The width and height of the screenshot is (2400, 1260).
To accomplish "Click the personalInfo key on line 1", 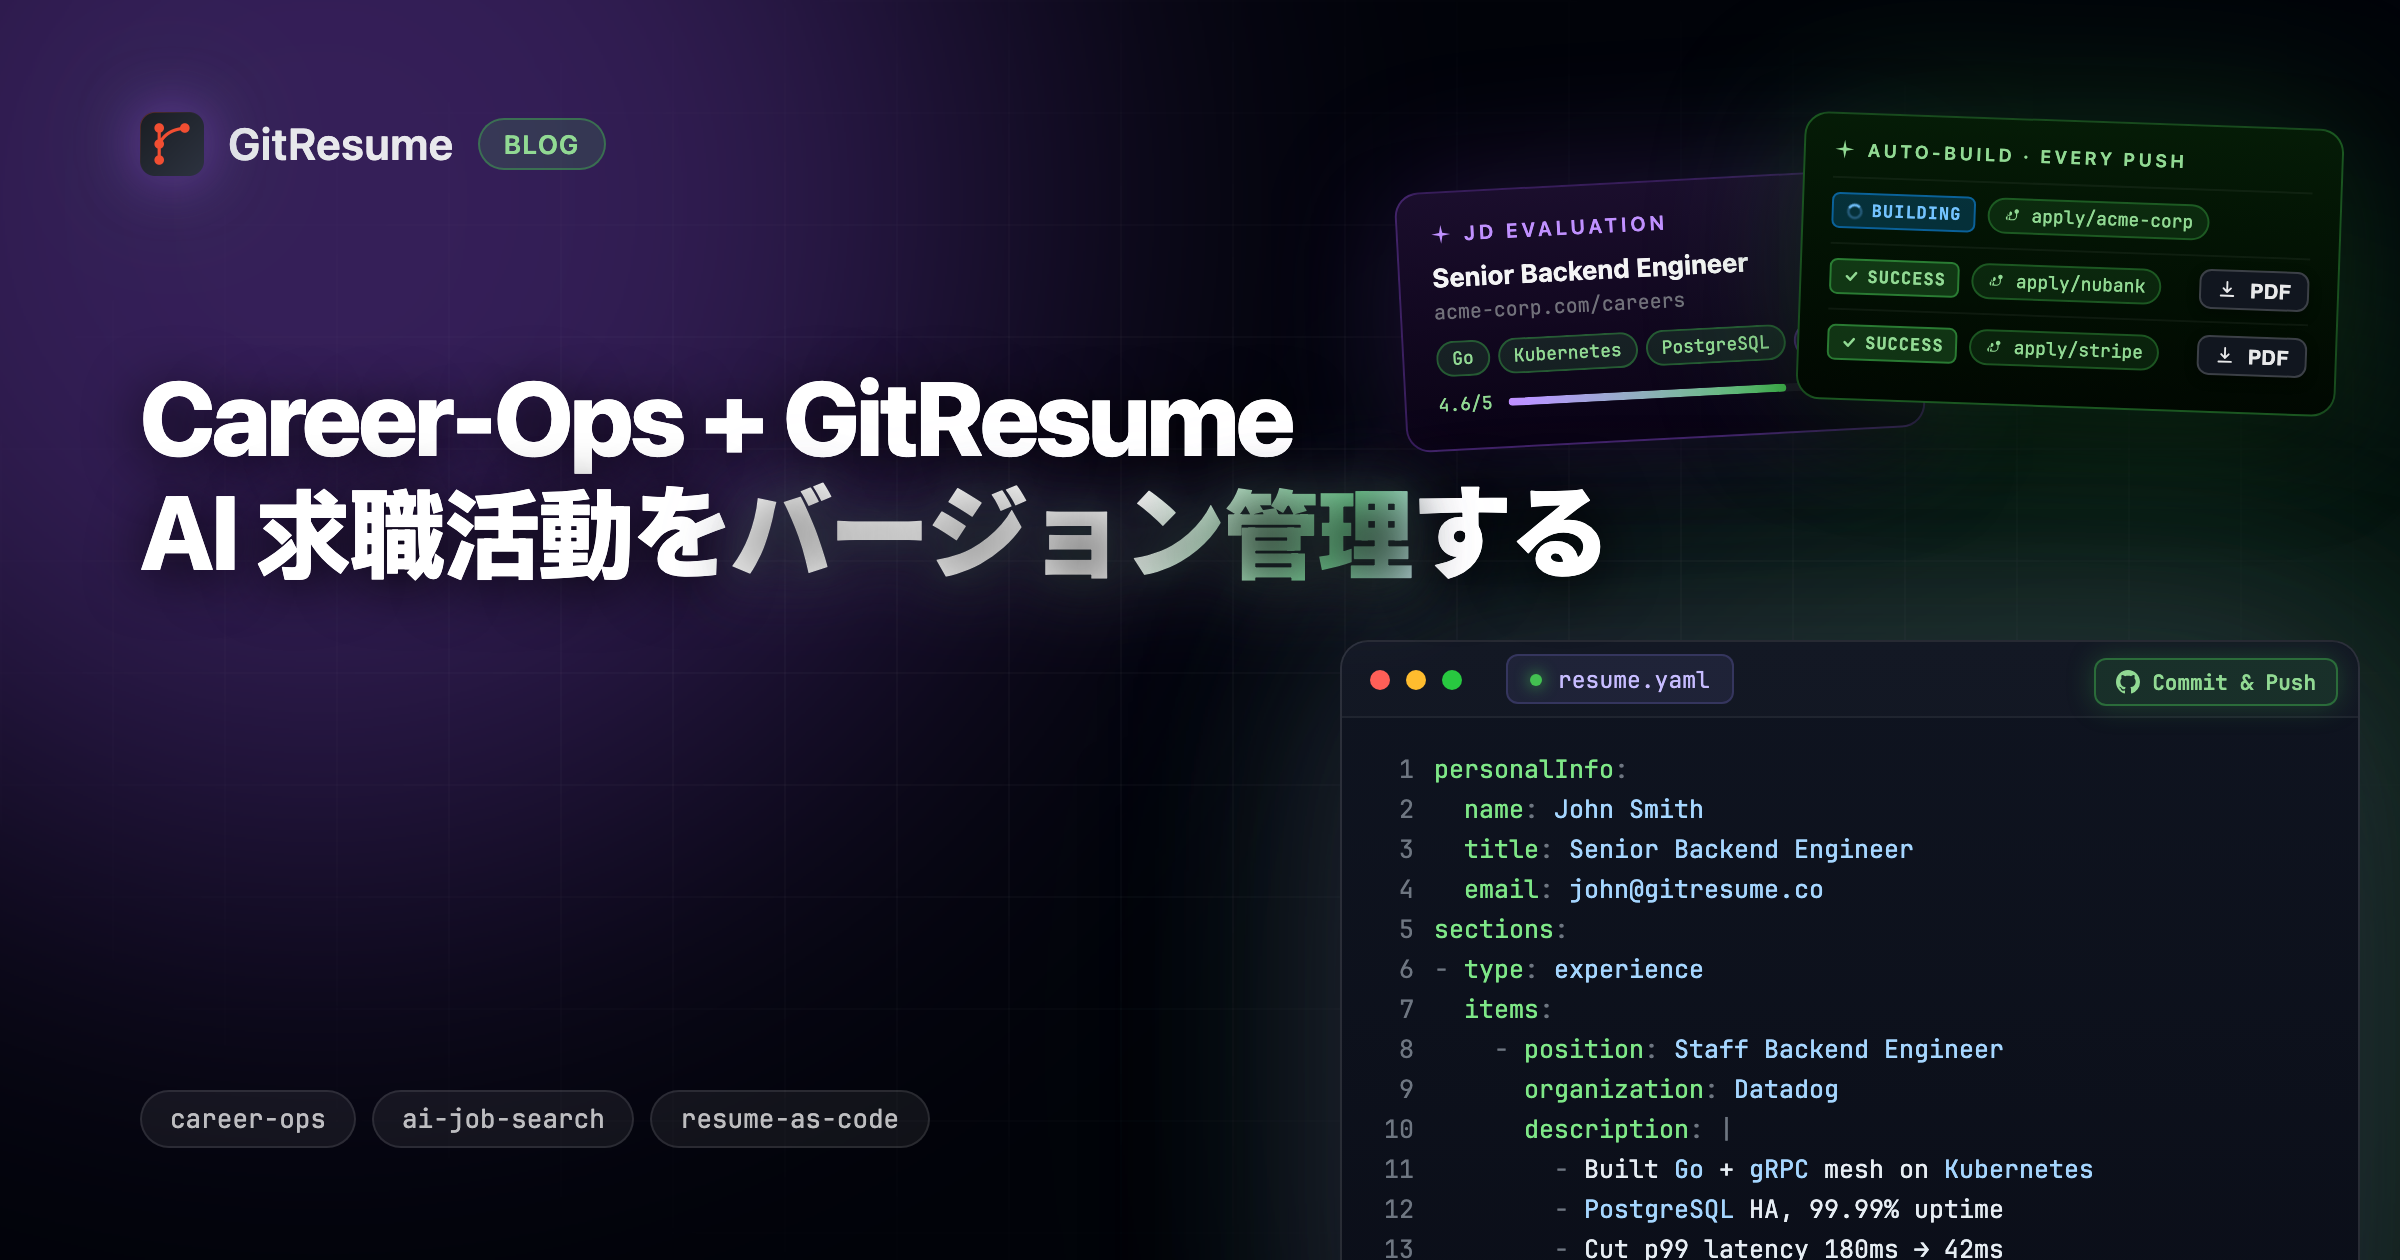I will point(1524,769).
